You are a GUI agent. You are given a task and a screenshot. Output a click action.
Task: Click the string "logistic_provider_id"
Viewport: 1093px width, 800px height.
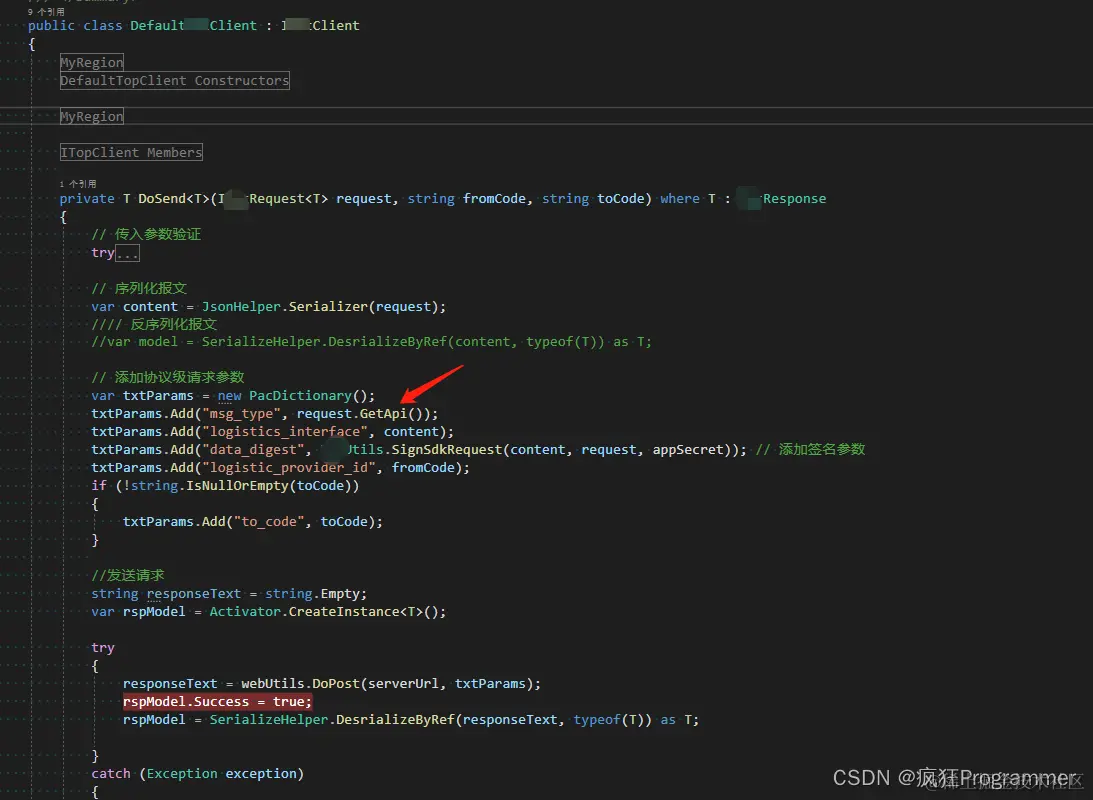click(289, 468)
